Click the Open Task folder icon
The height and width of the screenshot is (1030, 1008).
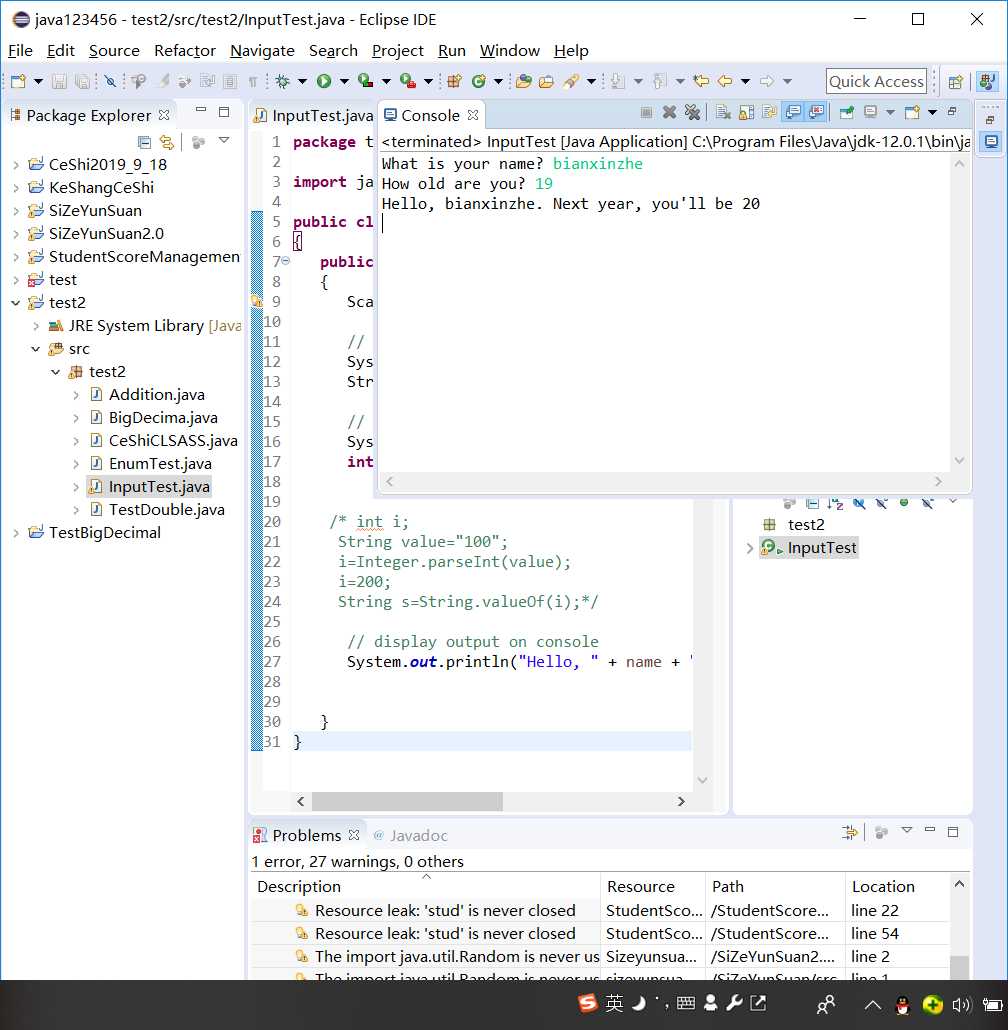(546, 81)
